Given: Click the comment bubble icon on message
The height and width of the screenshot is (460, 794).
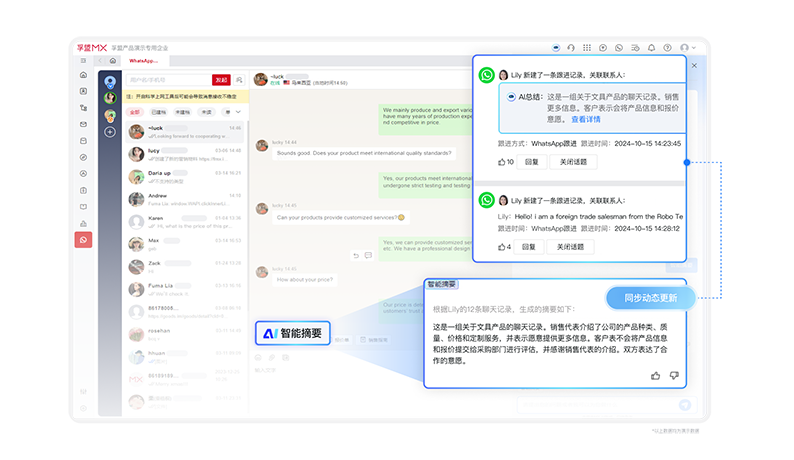Looking at the screenshot, I should coord(368,255).
